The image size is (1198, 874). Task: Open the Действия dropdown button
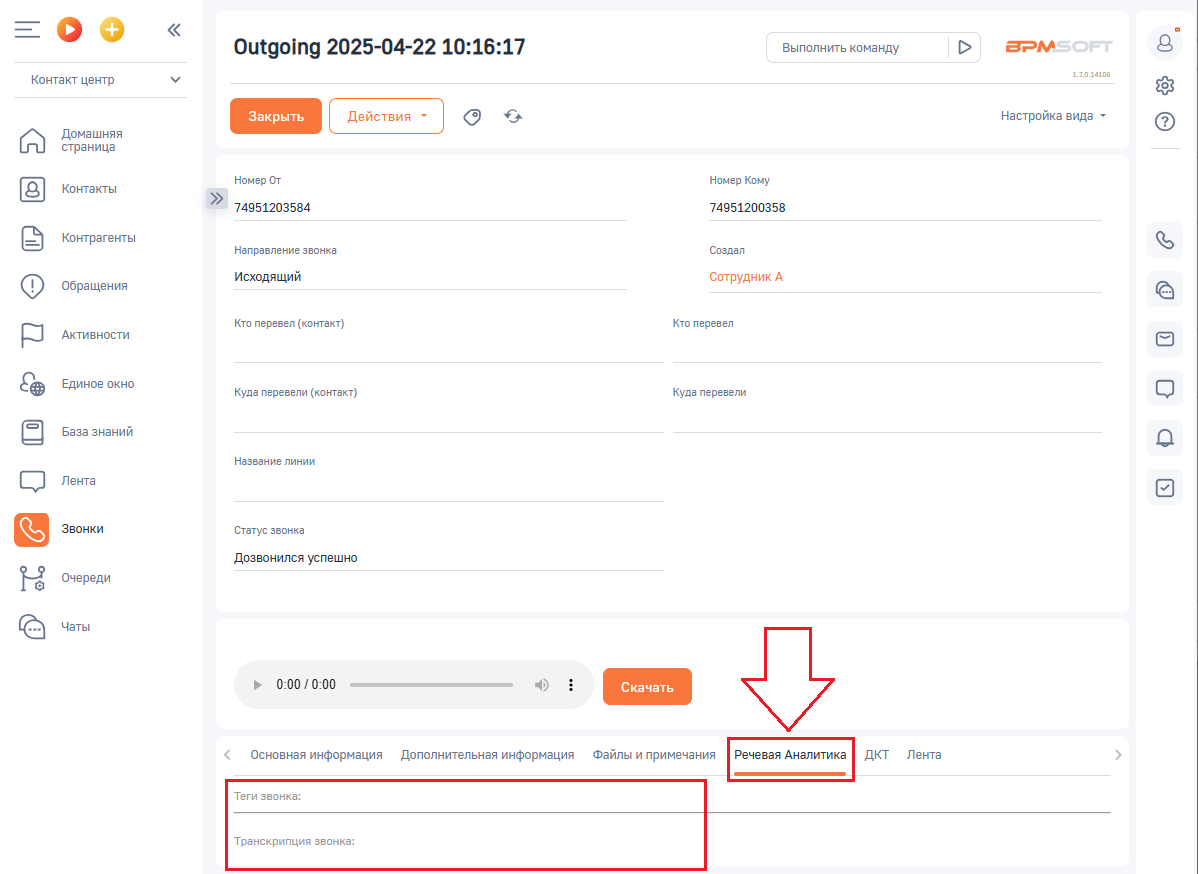coord(387,116)
